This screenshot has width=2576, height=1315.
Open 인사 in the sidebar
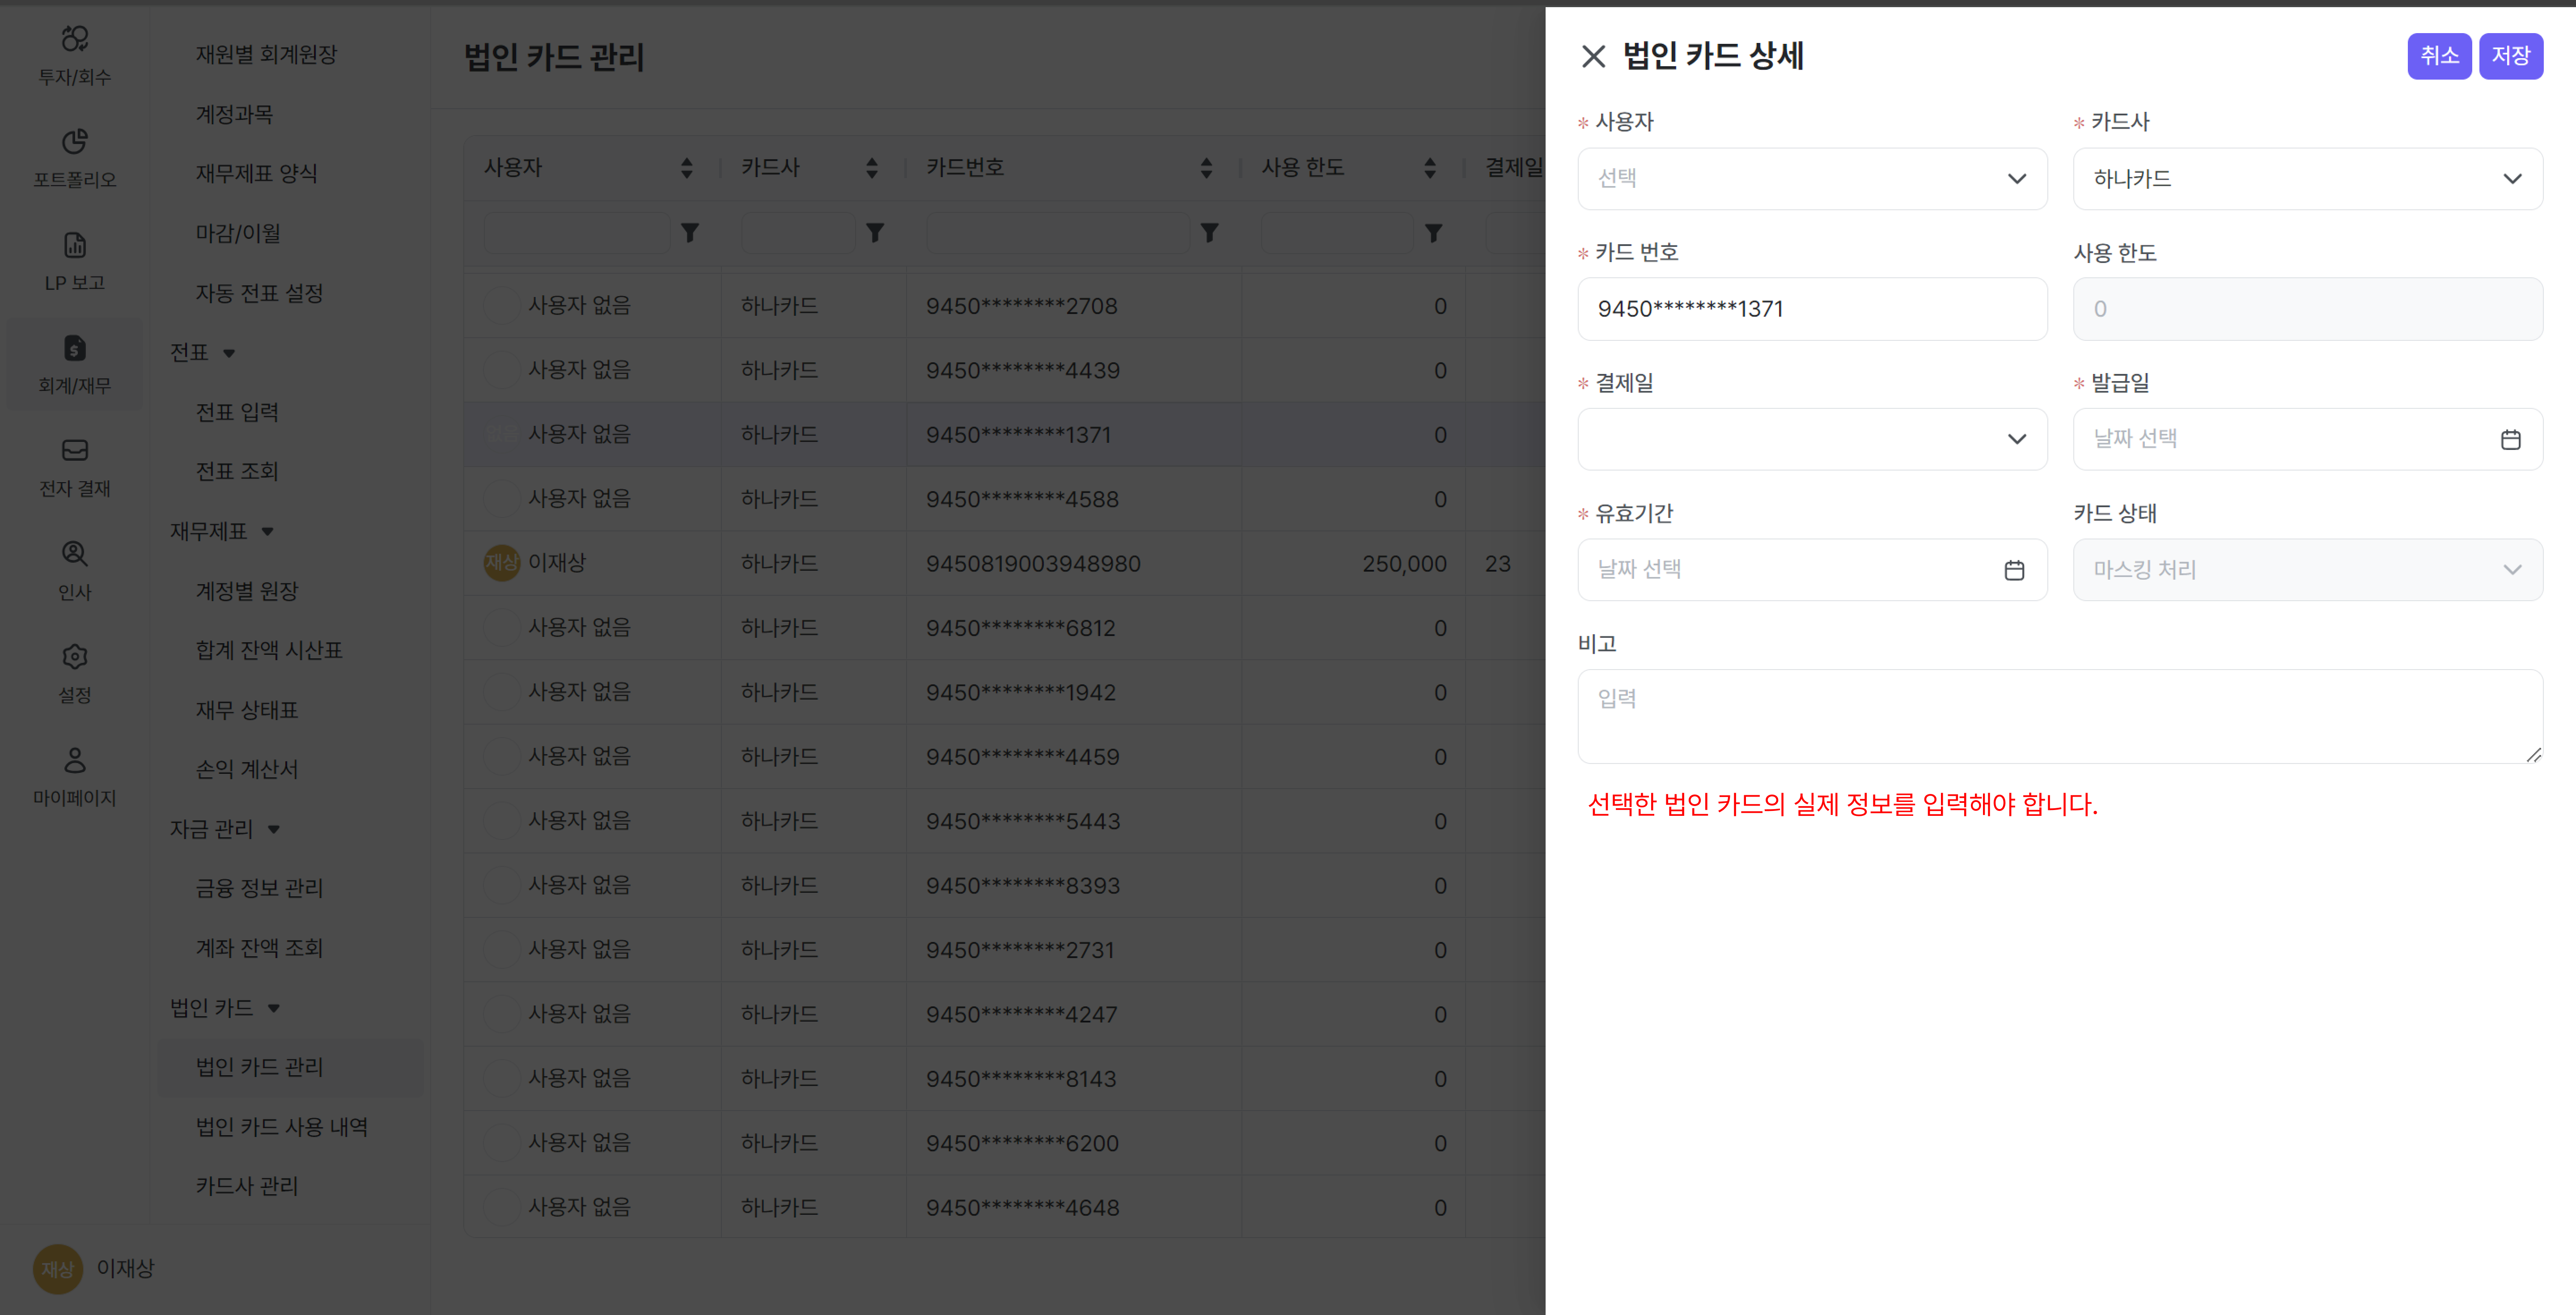[x=75, y=571]
